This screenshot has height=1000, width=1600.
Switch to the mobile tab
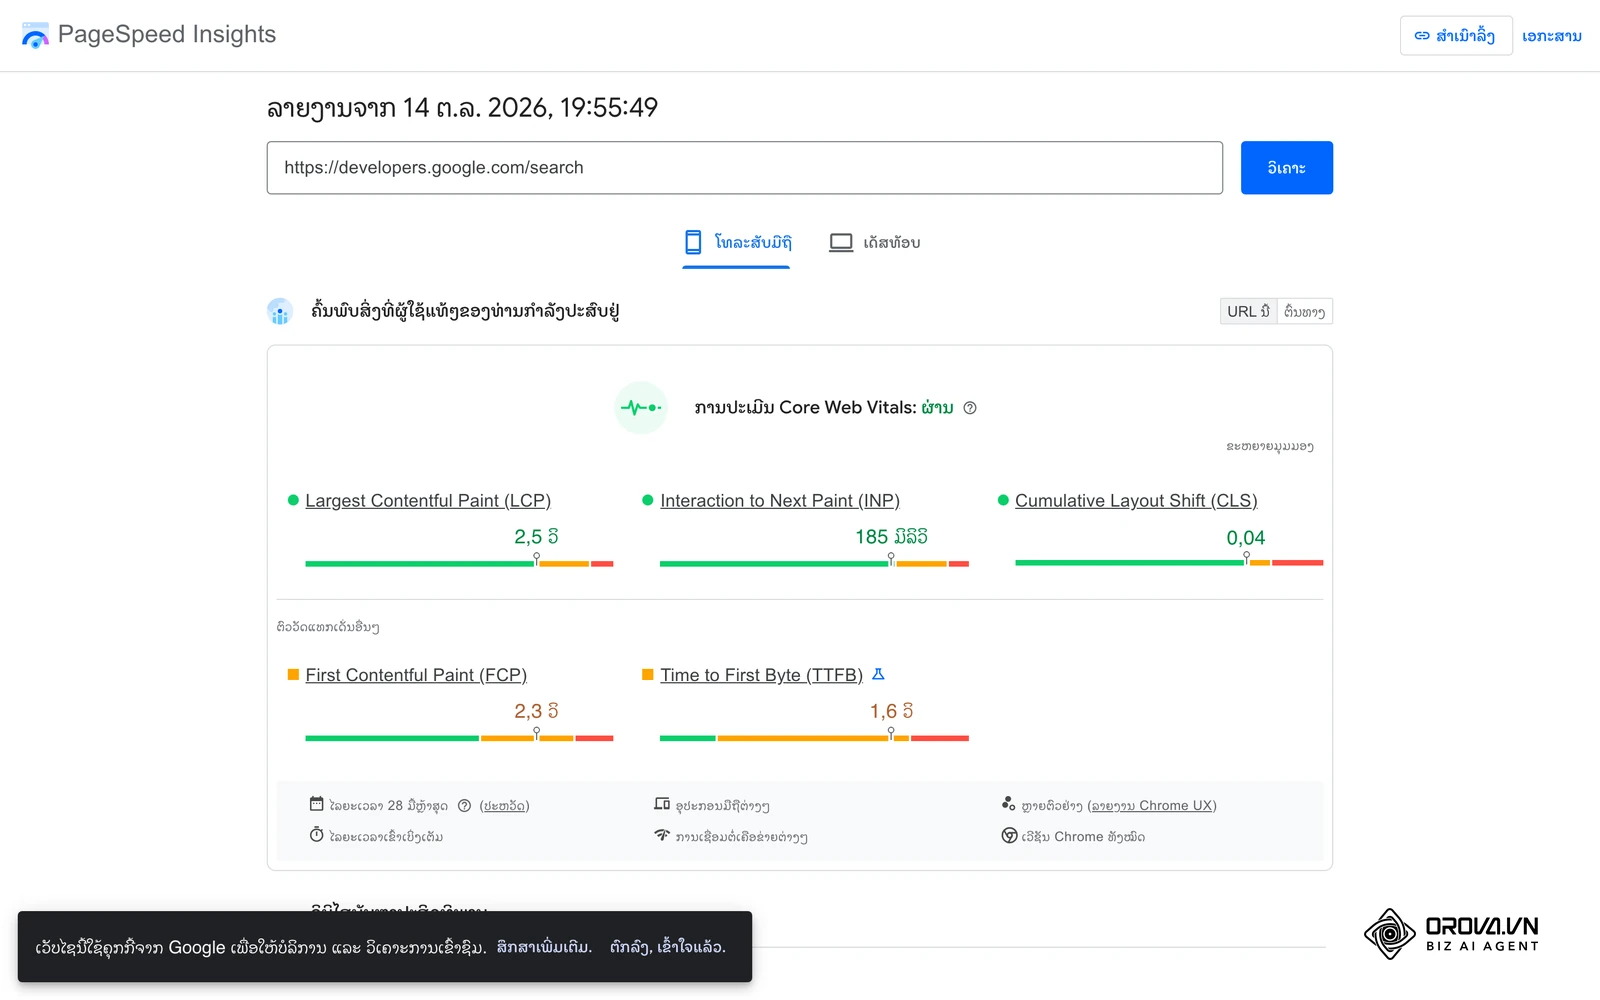pyautogui.click(x=737, y=242)
